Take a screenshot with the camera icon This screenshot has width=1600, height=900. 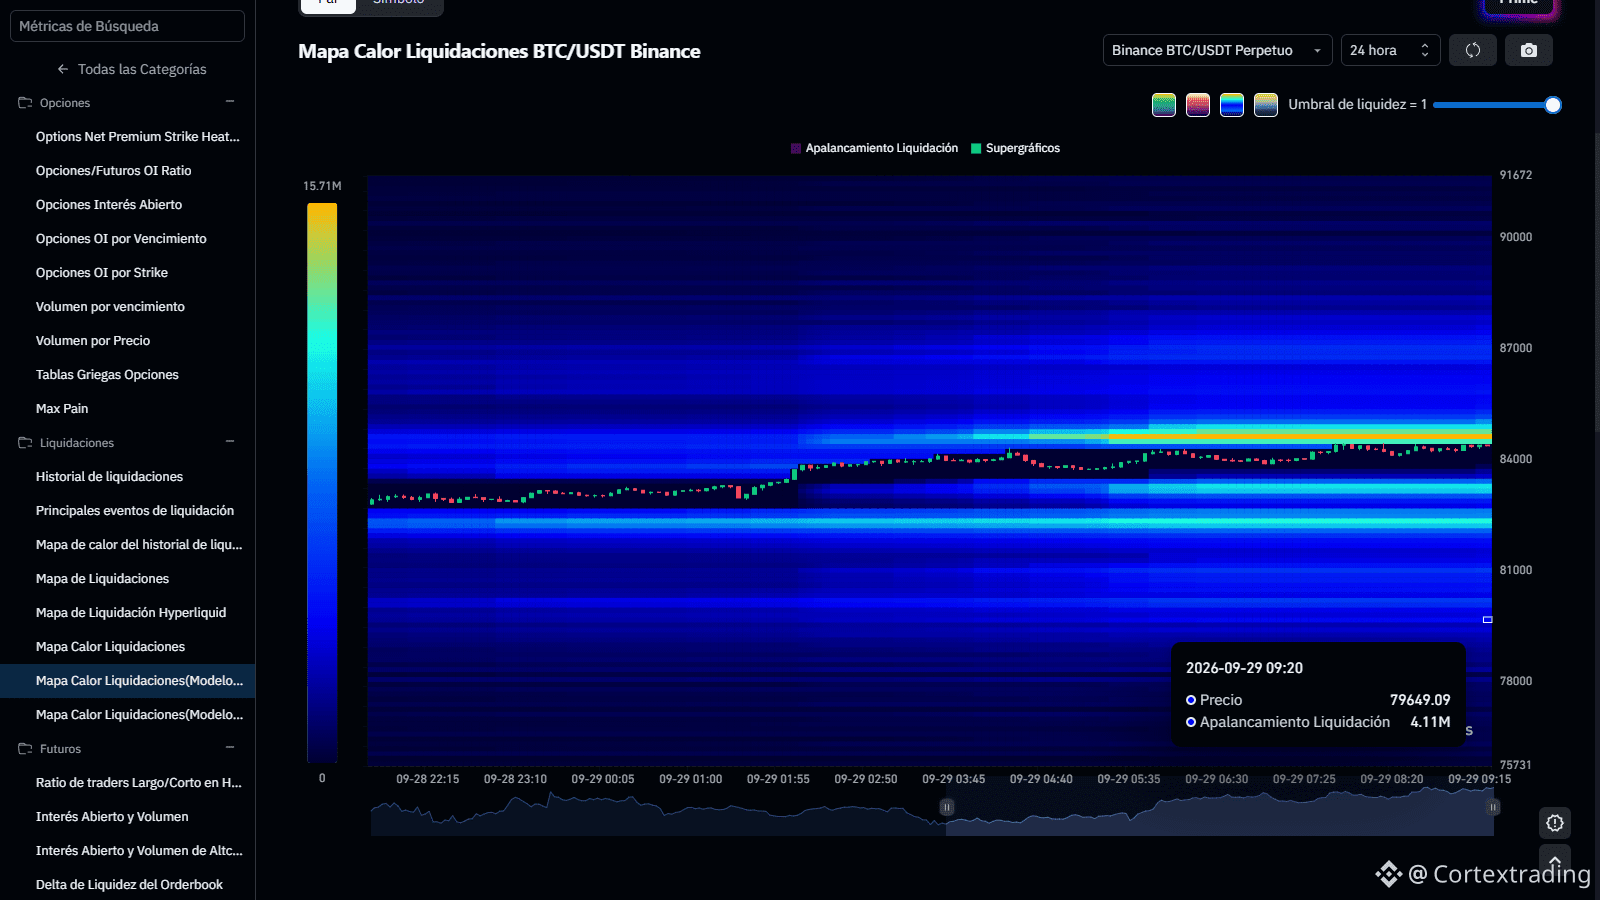[x=1529, y=50]
